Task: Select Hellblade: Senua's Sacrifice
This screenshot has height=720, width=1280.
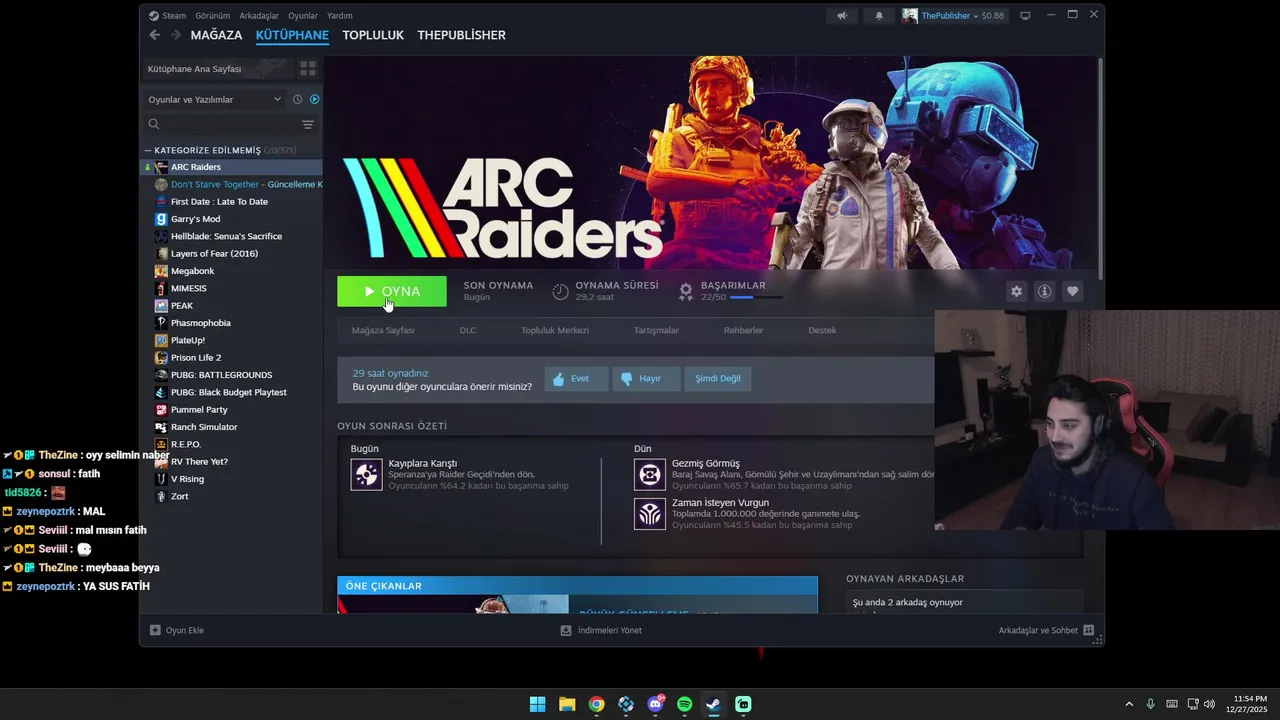Action: (232, 236)
